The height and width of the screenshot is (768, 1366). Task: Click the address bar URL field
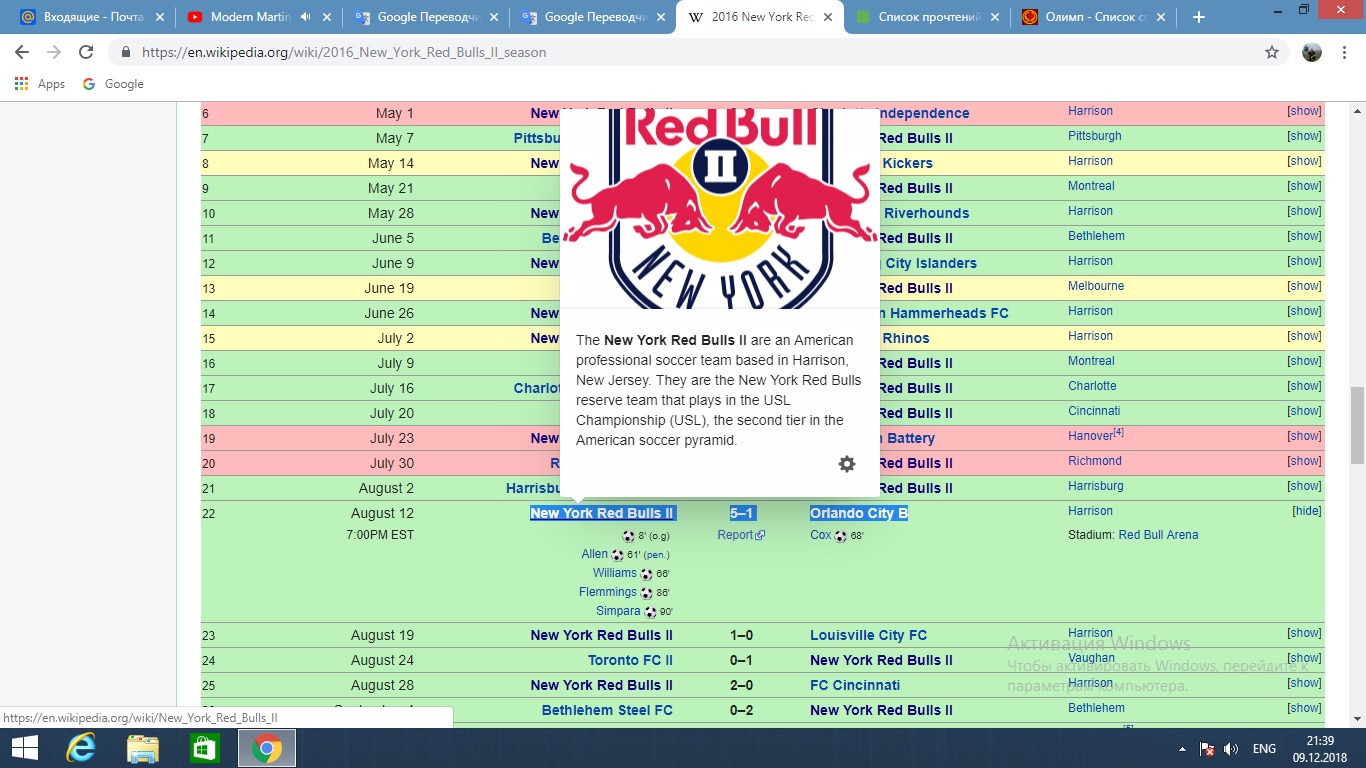click(x=690, y=52)
